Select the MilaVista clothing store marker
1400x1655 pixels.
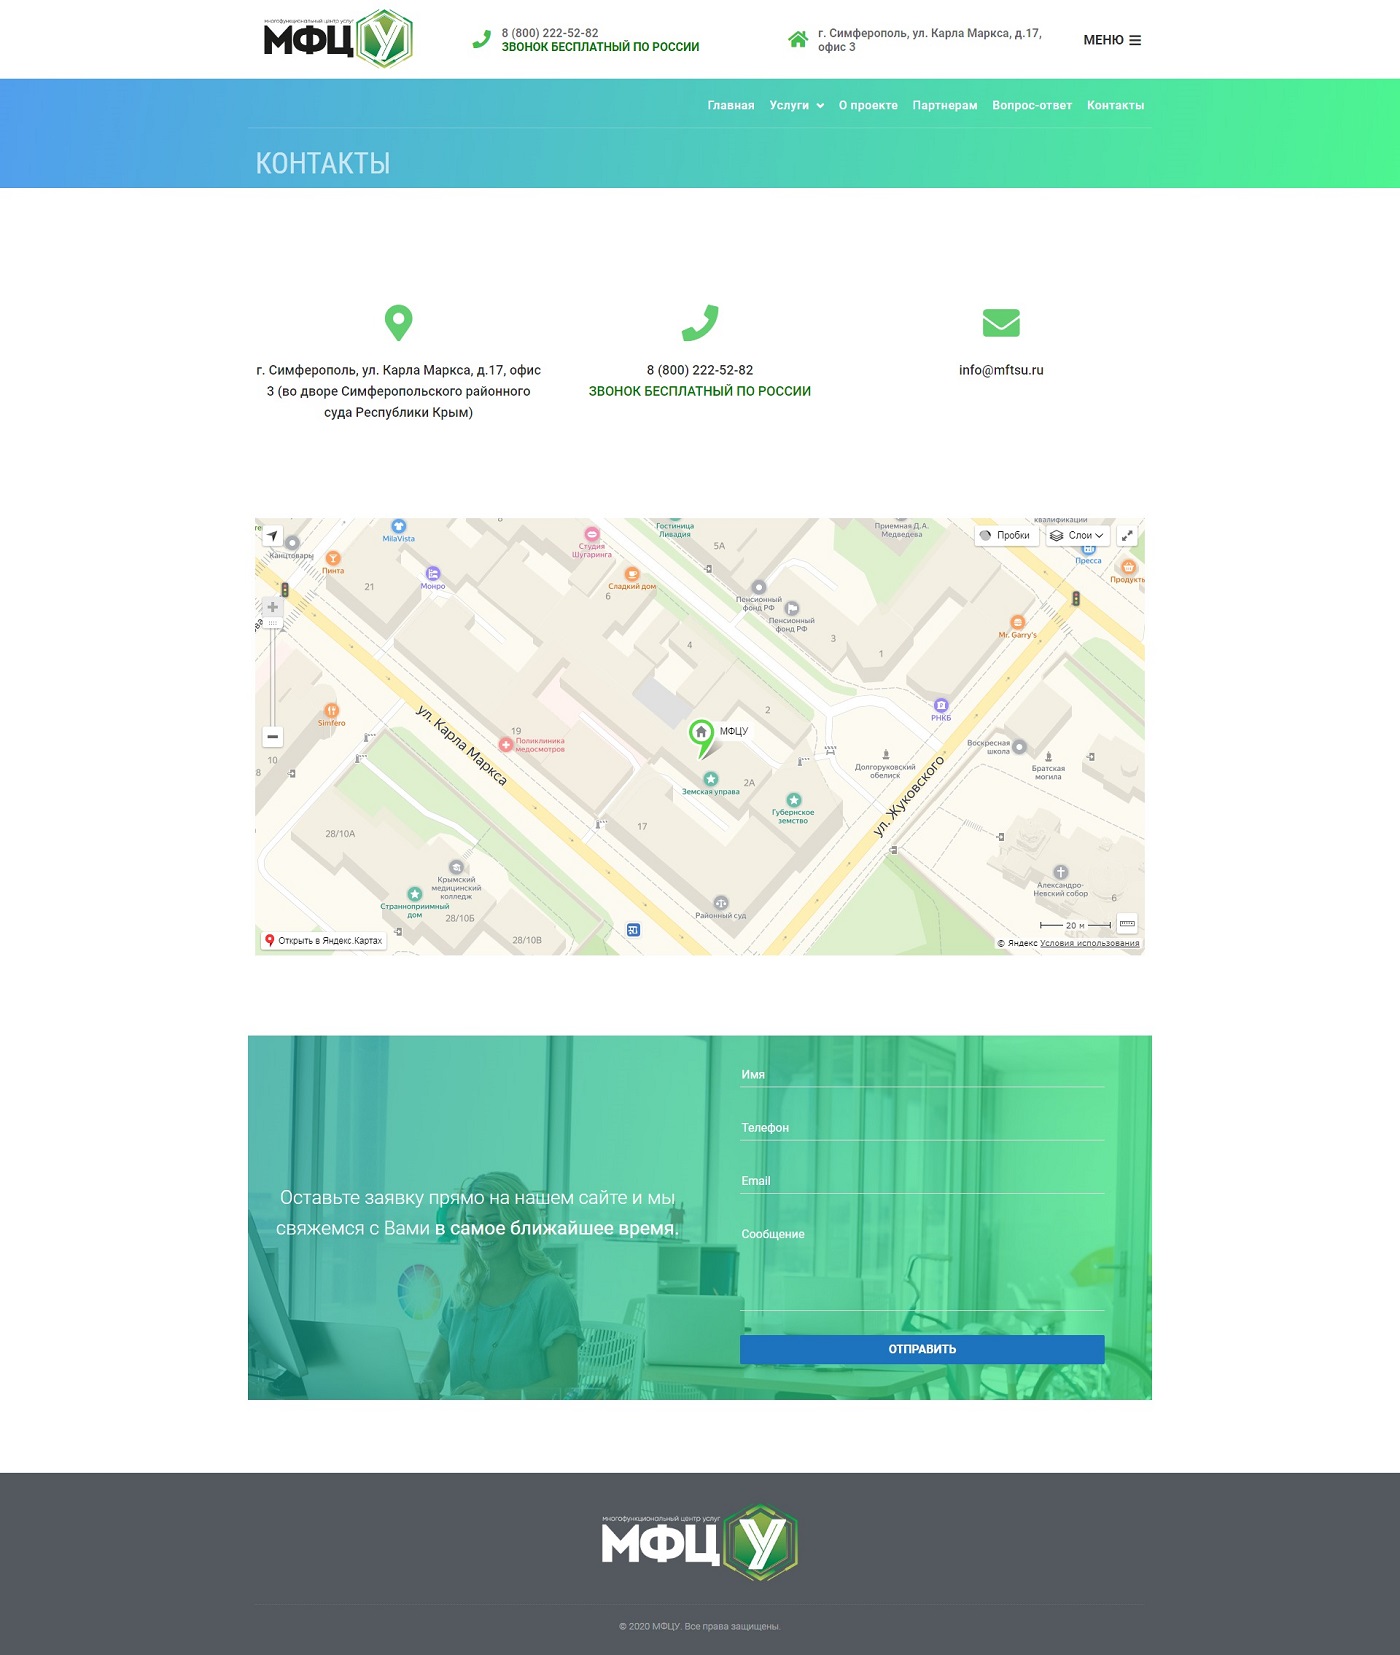tap(398, 527)
